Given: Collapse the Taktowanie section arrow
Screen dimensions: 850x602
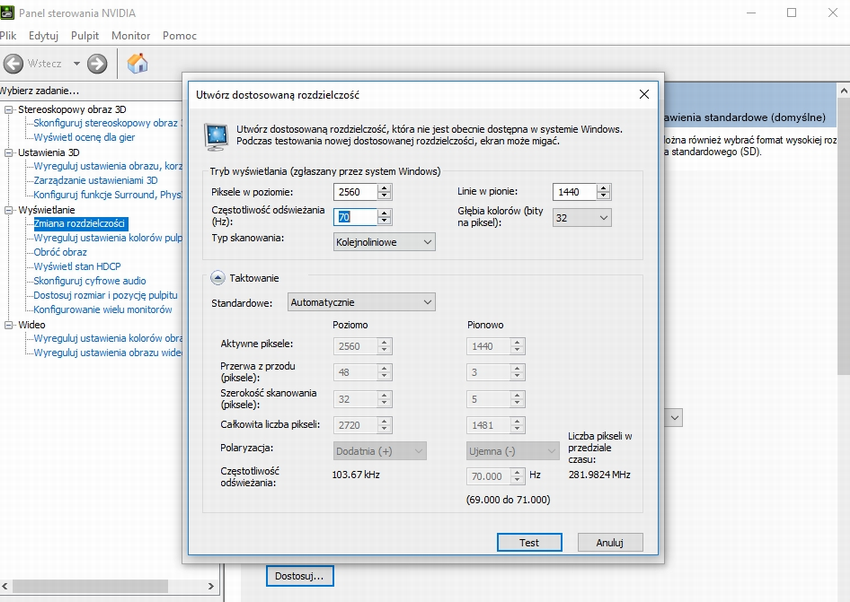Looking at the screenshot, I should coord(217,278).
